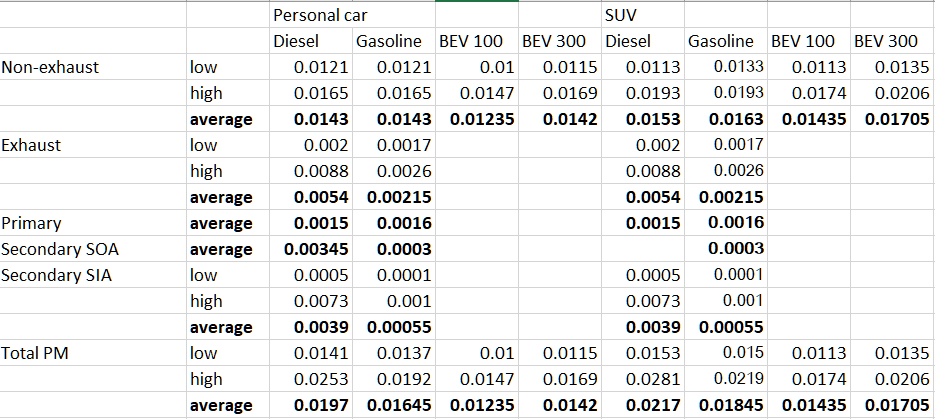Image resolution: width=935 pixels, height=419 pixels.
Task: Select the Total PM low value 0.0141
Action: 321,353
